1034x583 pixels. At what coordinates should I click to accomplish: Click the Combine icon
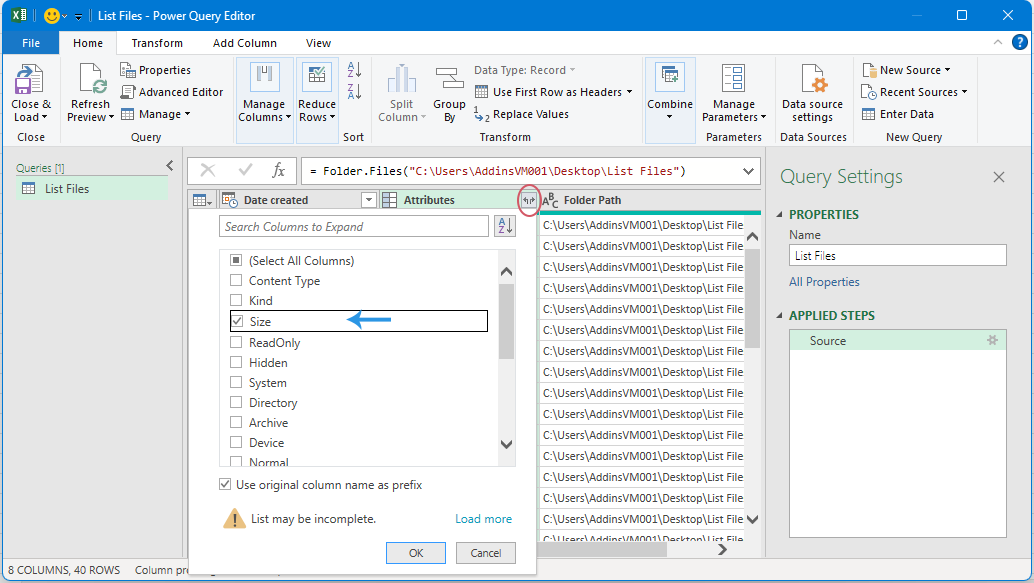point(669,77)
